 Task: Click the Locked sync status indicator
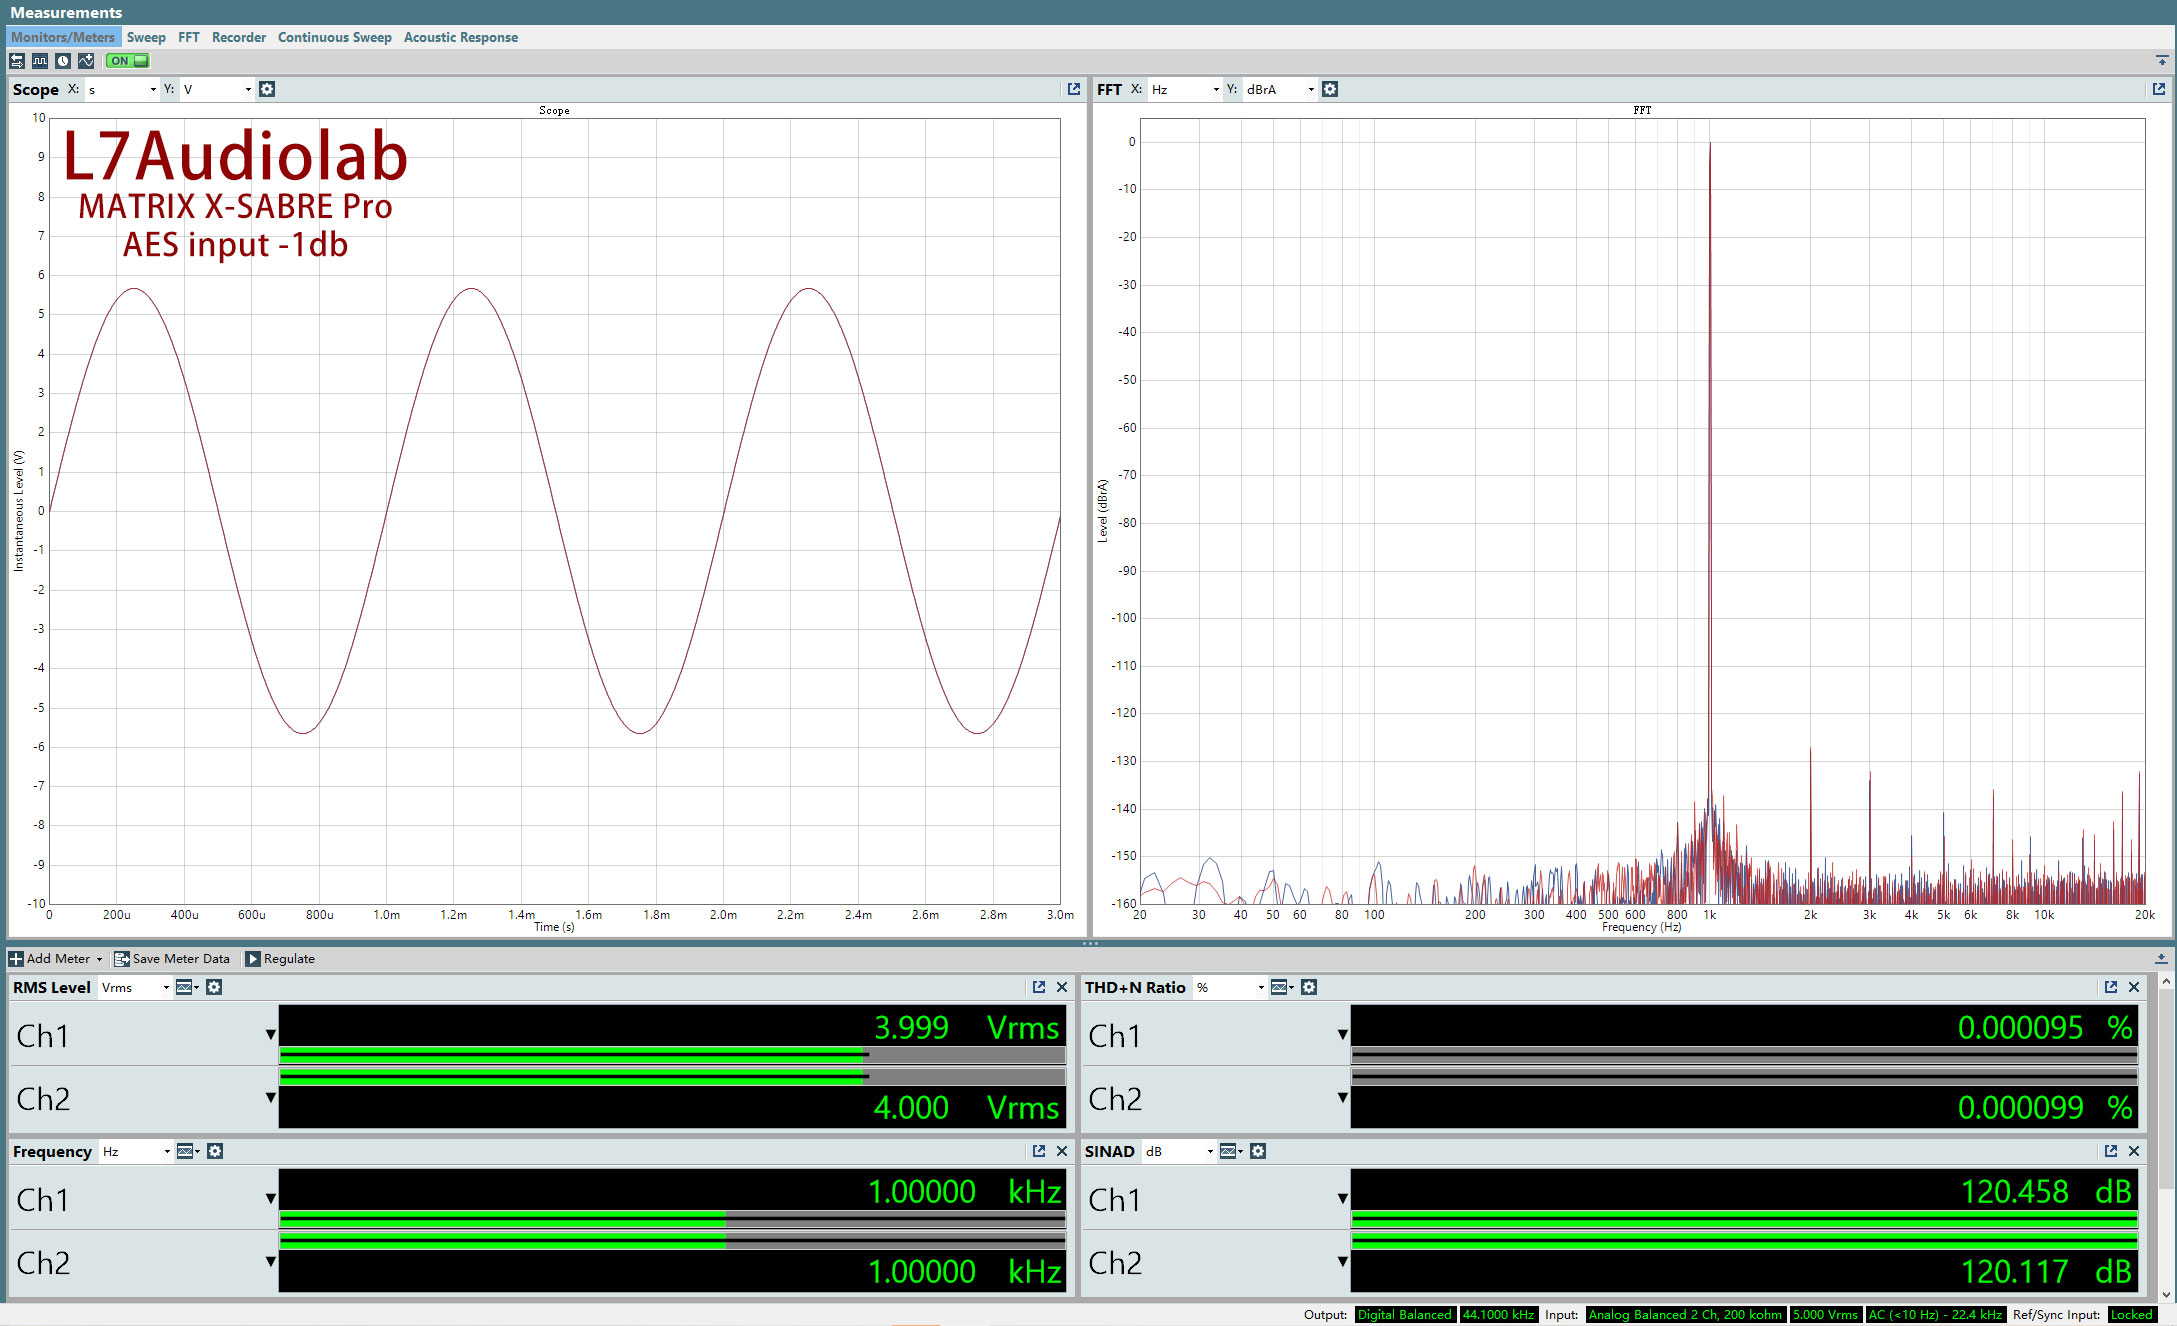2132,1315
